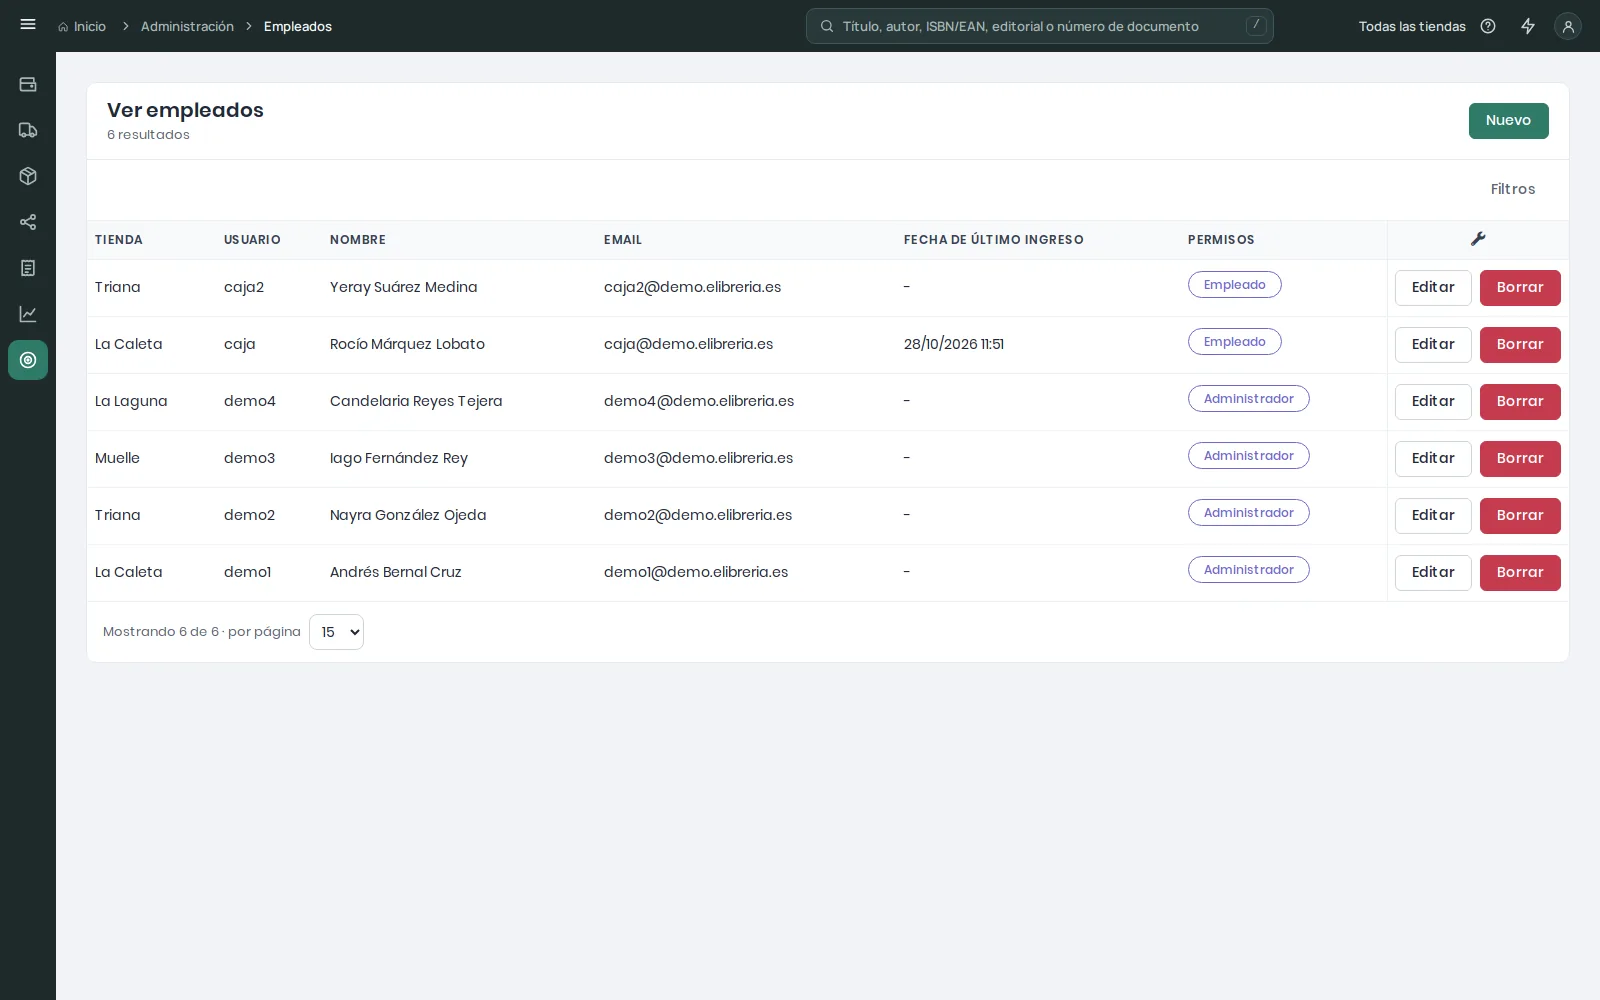
Task: Click the magnifier search icon
Action: [827, 26]
